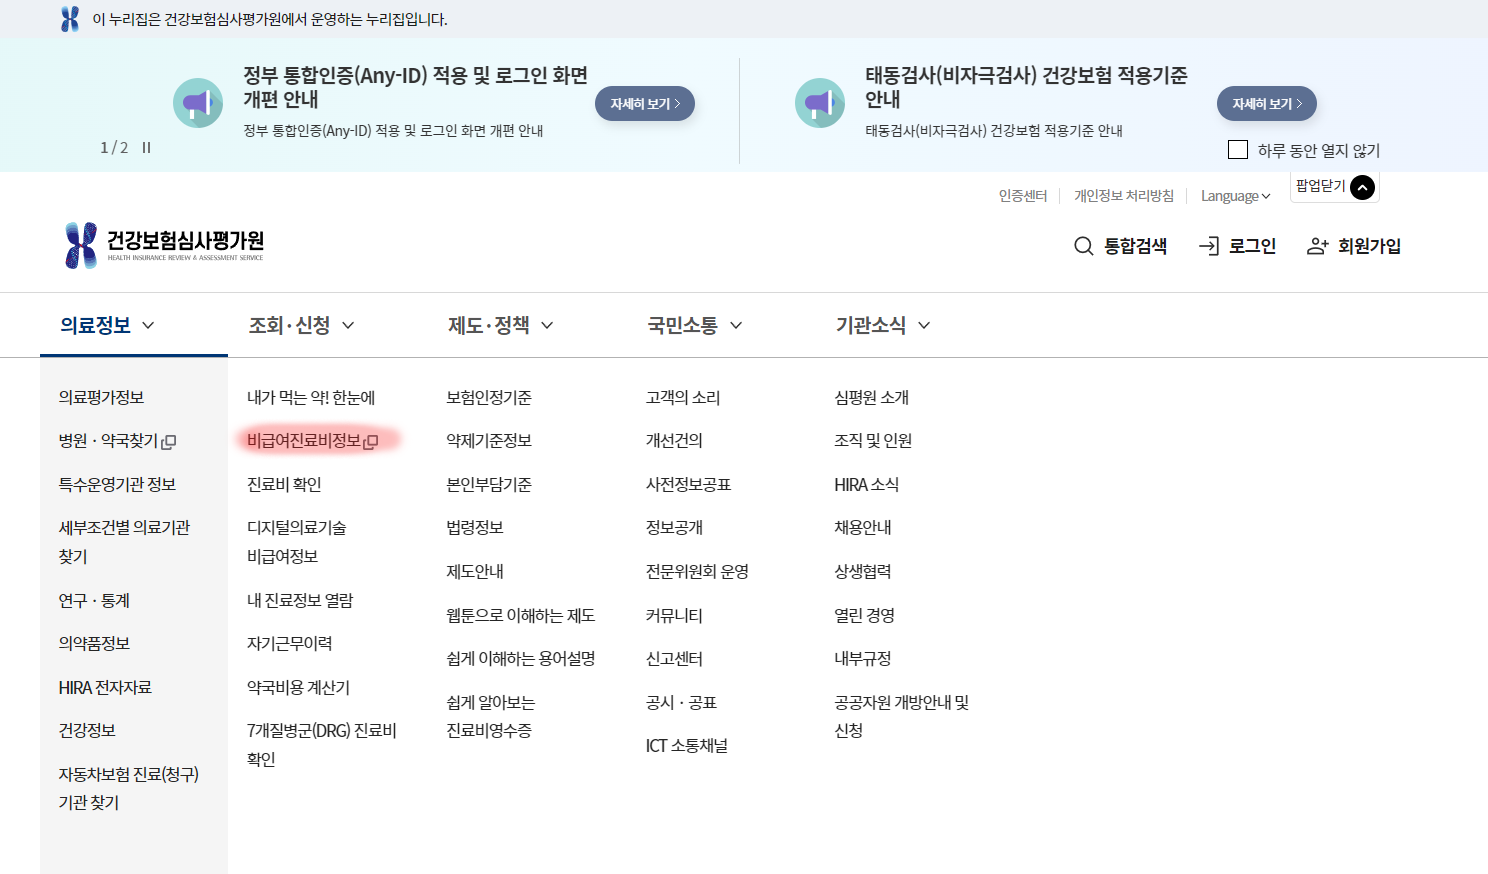Open the 개인정보 처리방침 link
Viewport: 1488px width, 874px height.
[x=1123, y=196]
